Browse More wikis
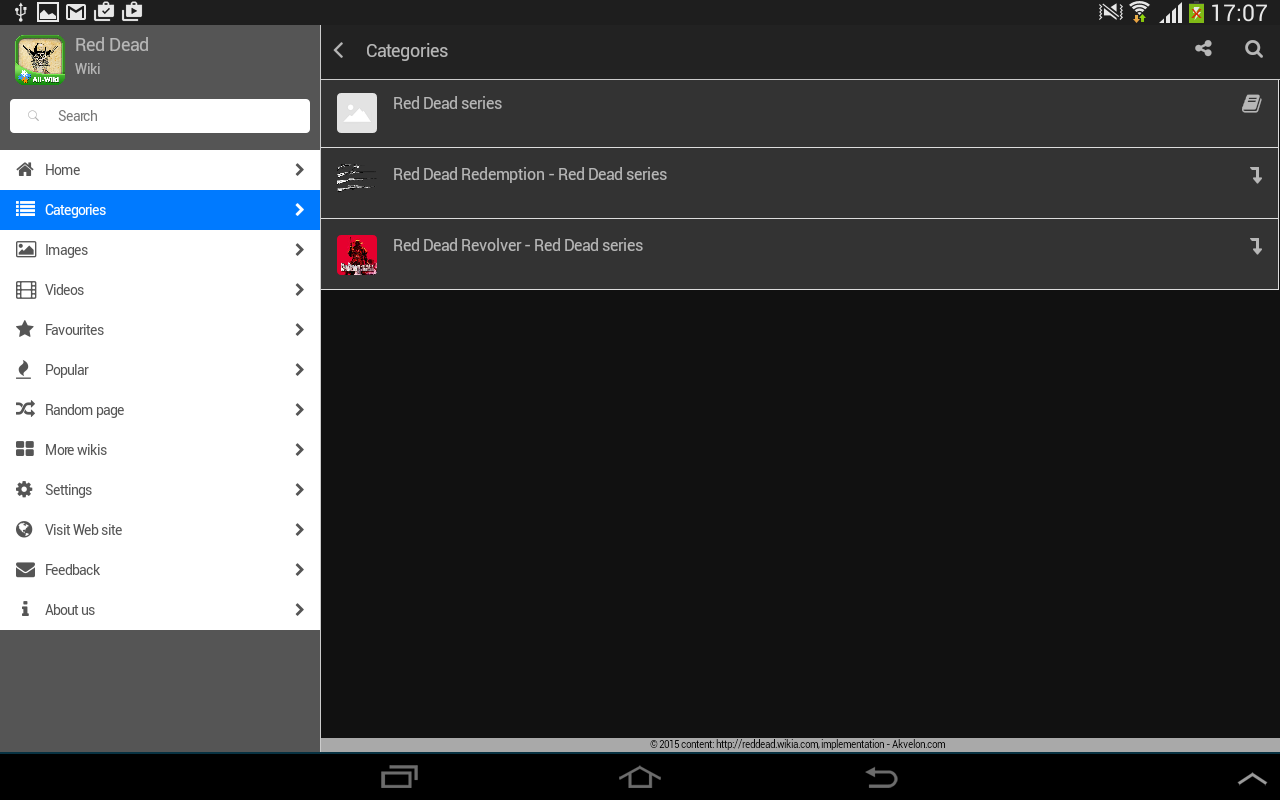The image size is (1280, 800). 160,450
